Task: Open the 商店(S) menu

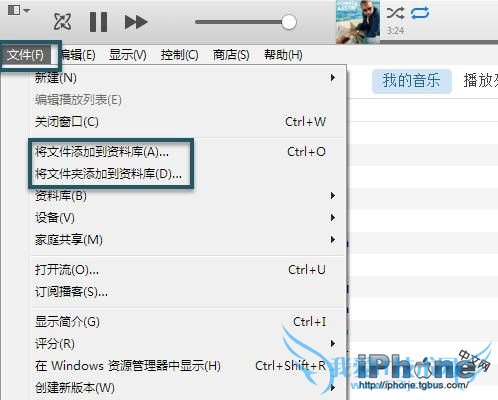Action: click(x=231, y=55)
